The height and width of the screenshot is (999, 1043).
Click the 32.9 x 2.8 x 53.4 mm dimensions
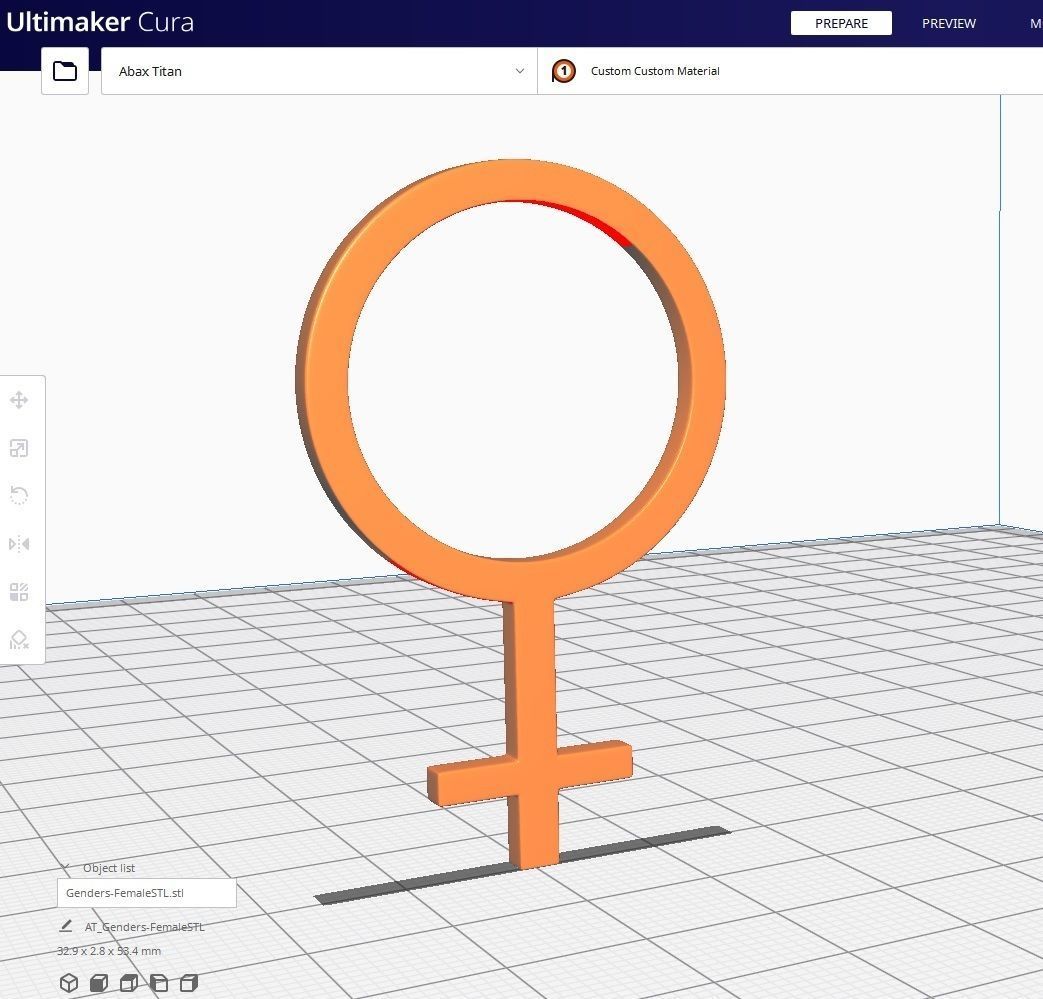109,951
